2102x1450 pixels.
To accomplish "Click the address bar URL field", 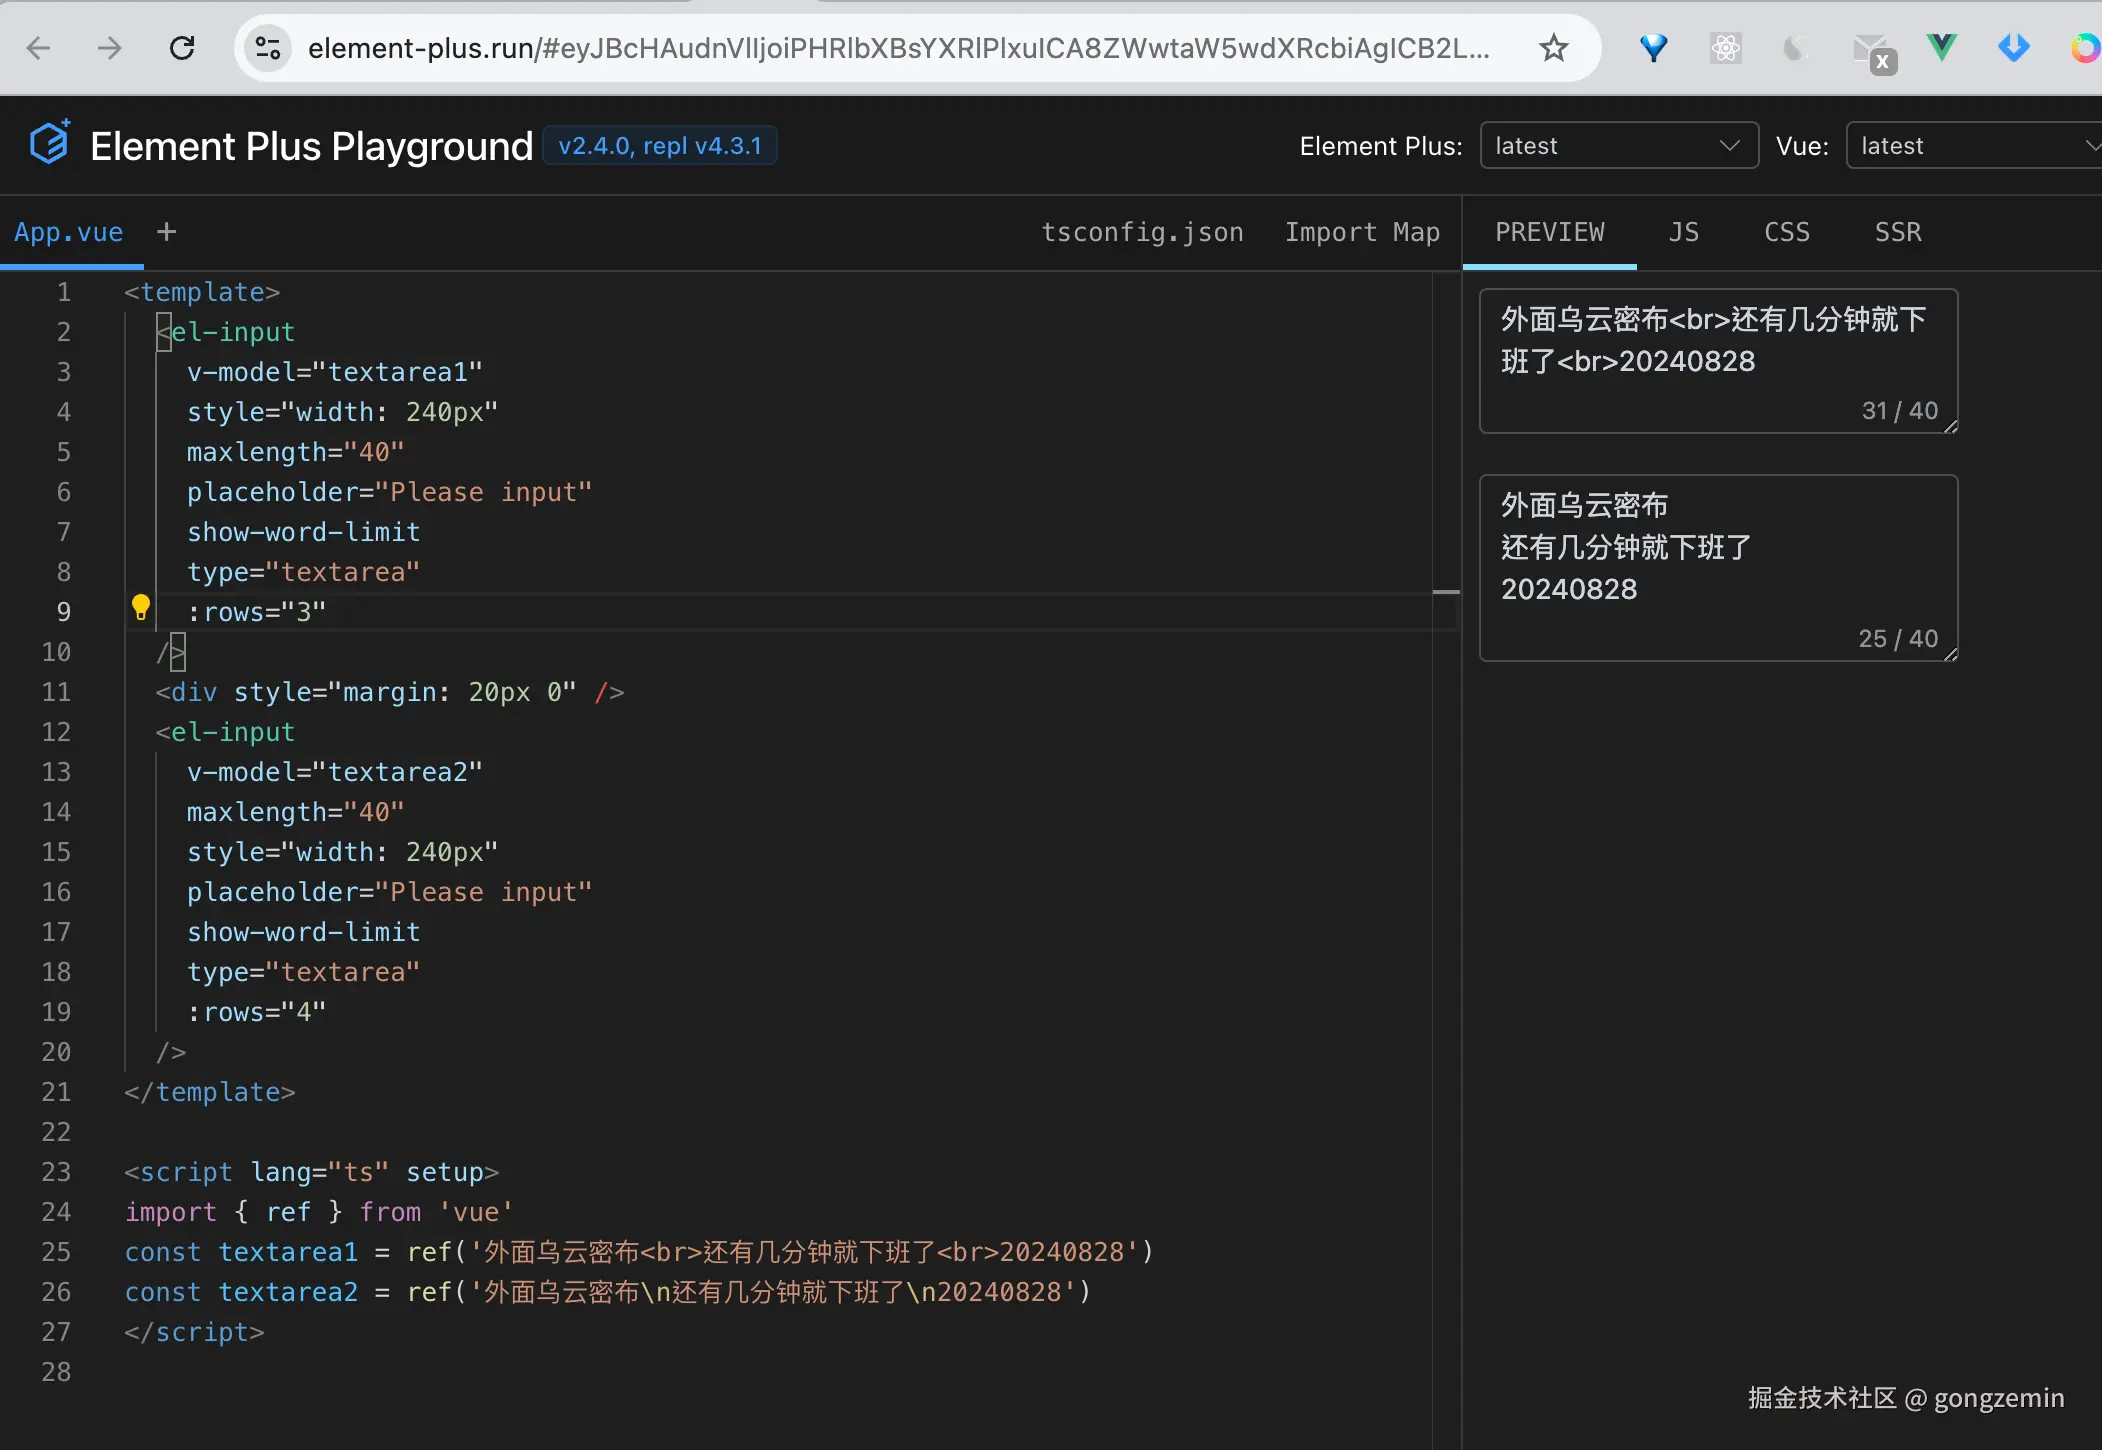I will tap(898, 47).
